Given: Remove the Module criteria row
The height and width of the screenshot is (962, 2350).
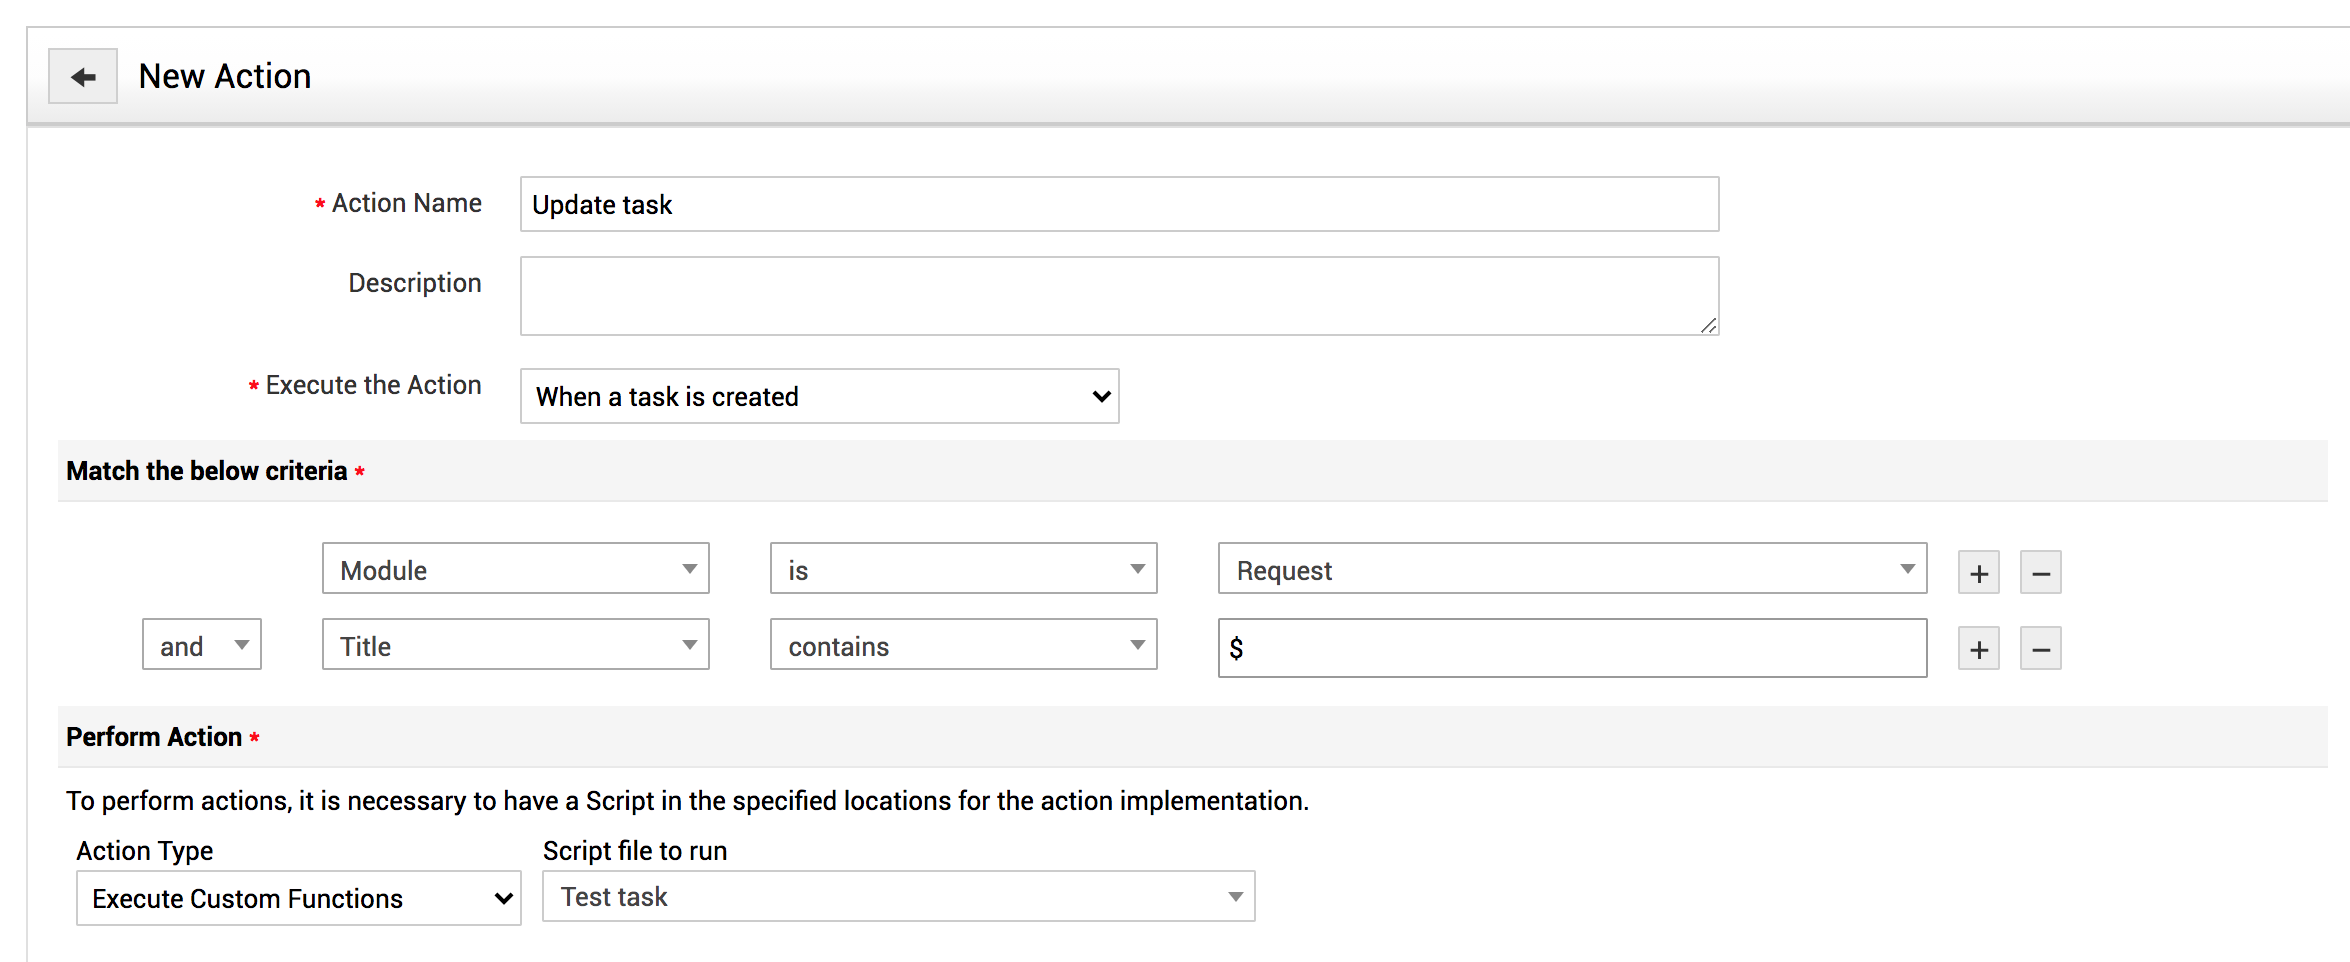Looking at the screenshot, I should (2040, 573).
